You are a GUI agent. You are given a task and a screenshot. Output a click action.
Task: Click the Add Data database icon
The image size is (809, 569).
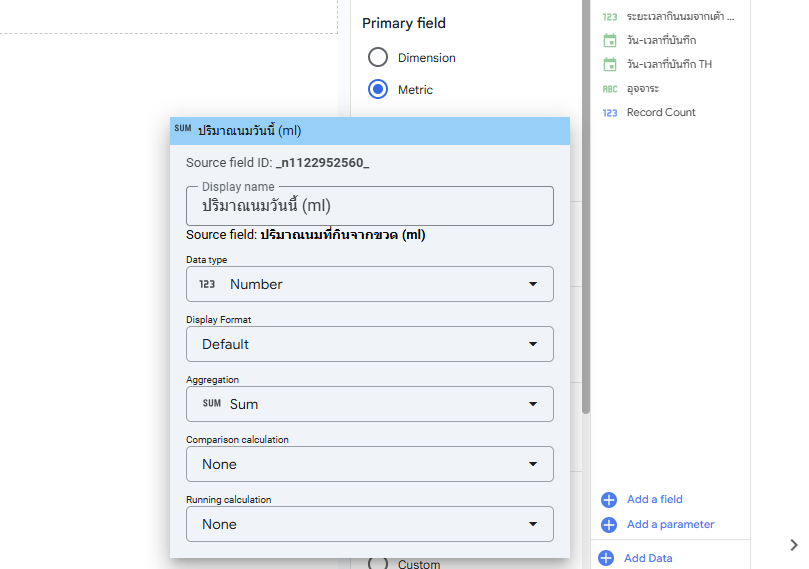pyautogui.click(x=605, y=558)
